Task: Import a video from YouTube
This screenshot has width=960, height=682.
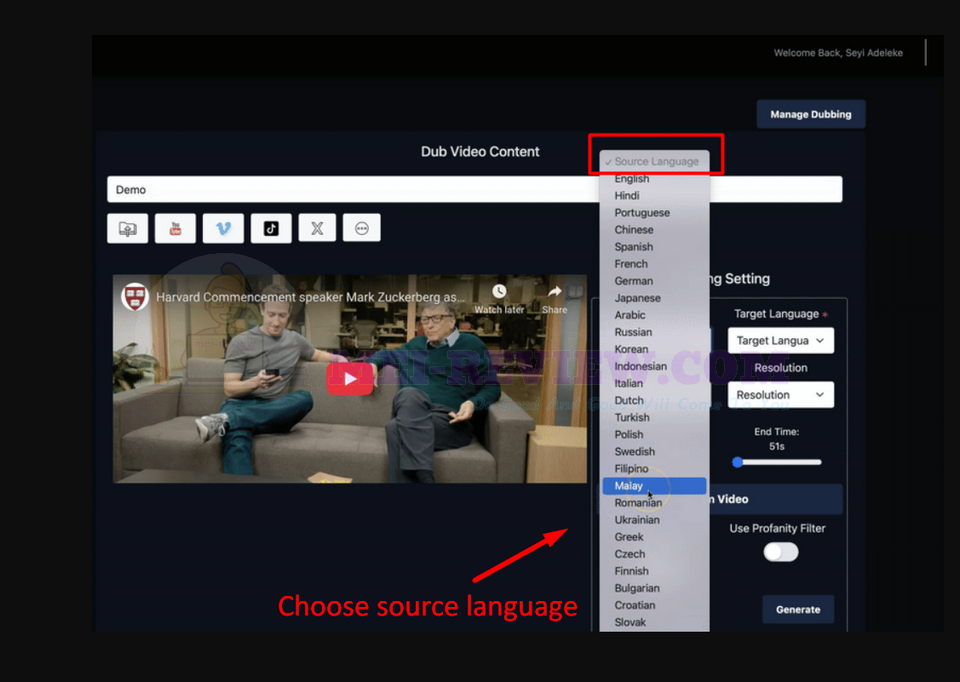Action: pyautogui.click(x=175, y=228)
